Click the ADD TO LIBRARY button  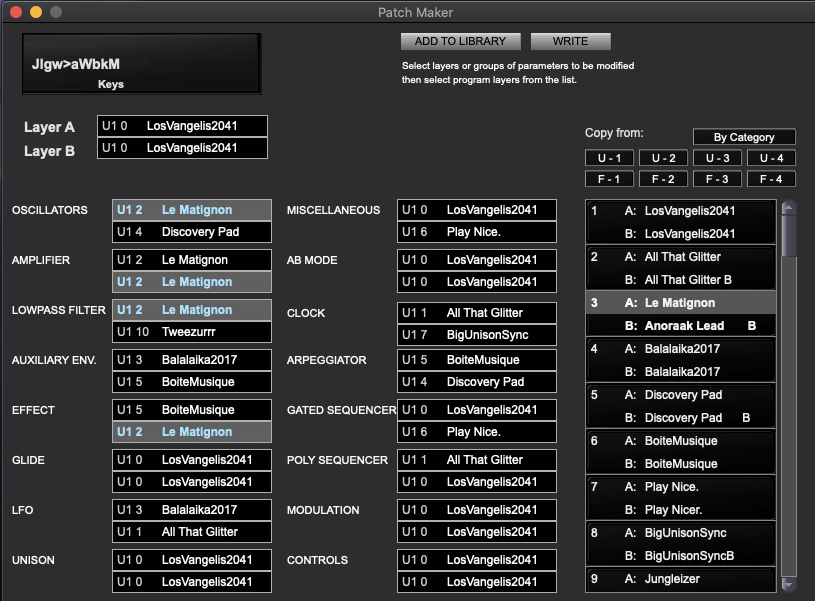click(460, 41)
